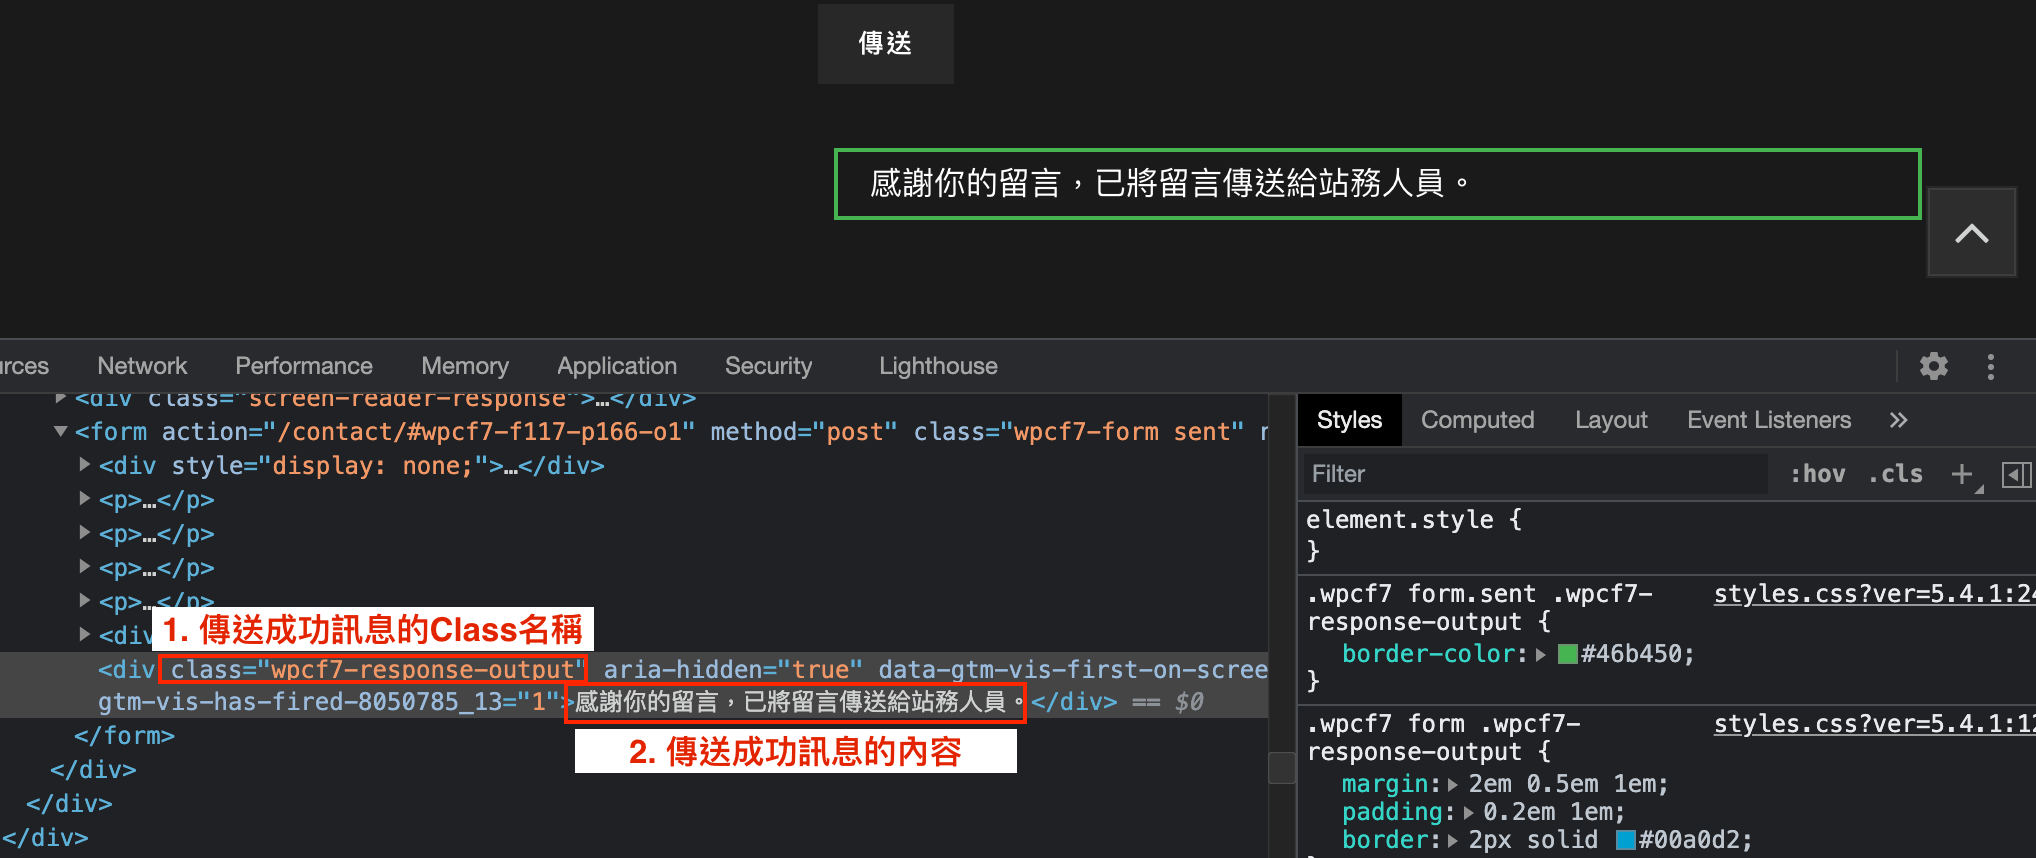Open the Security tab
2036x858 pixels.
pos(768,366)
